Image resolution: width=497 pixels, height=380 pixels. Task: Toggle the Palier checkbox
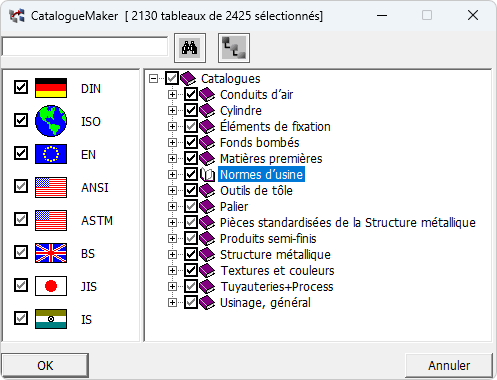click(x=191, y=206)
